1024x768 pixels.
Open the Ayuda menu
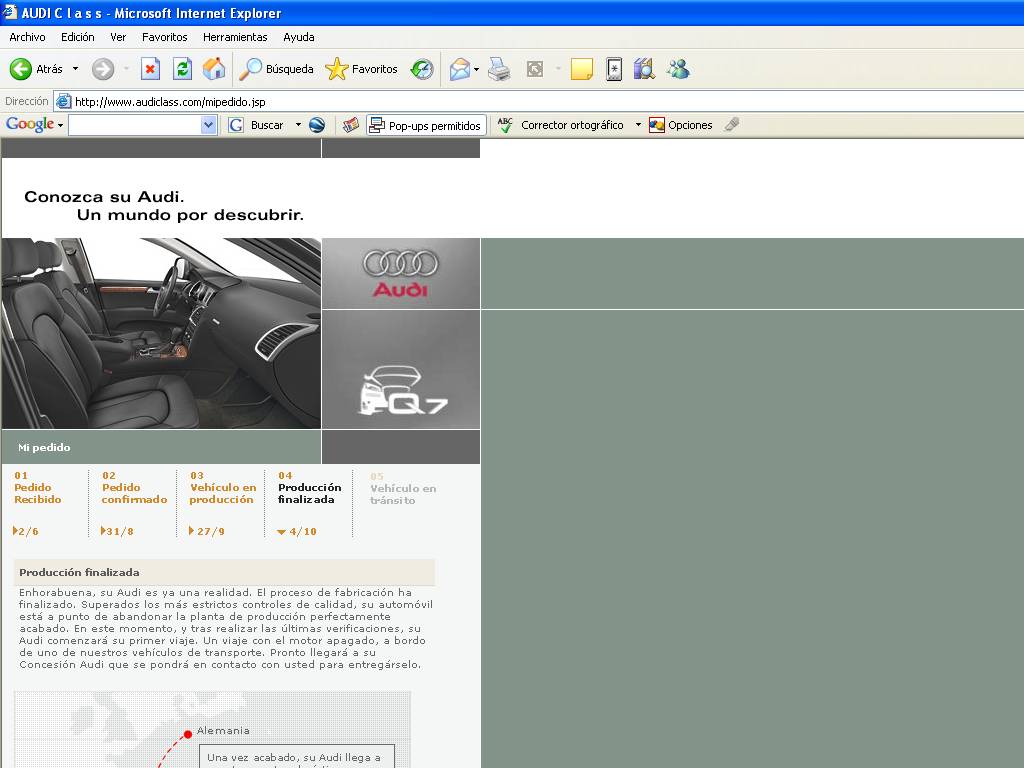[299, 37]
